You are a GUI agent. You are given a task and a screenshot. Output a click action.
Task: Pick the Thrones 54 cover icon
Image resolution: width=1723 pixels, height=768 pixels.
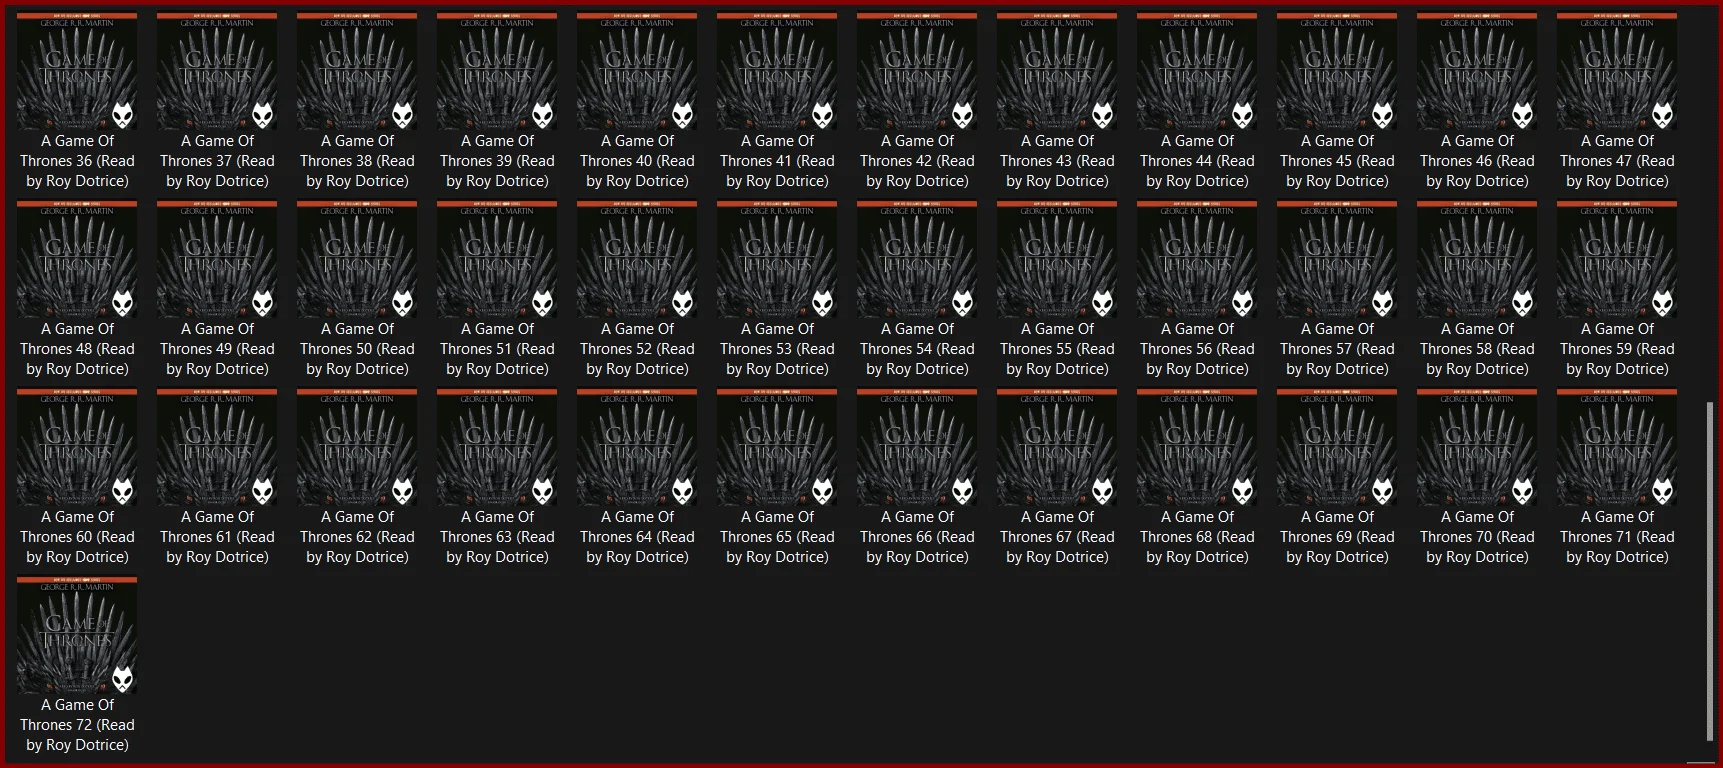tap(917, 260)
